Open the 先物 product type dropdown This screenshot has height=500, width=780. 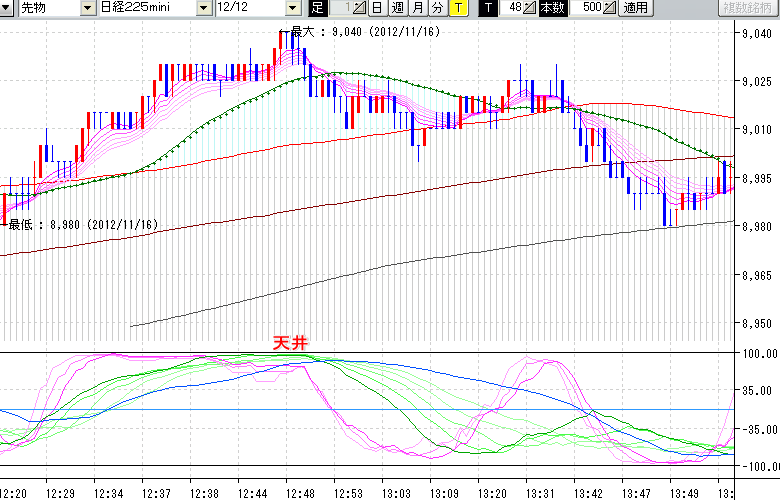[x=90, y=8]
